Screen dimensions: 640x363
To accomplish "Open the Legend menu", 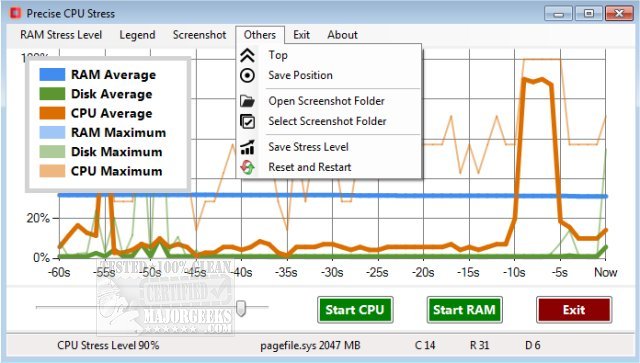I will pyautogui.click(x=137, y=35).
